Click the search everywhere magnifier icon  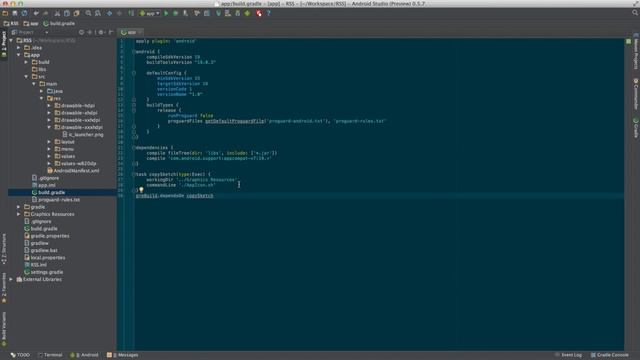pyautogui.click(x=635, y=13)
